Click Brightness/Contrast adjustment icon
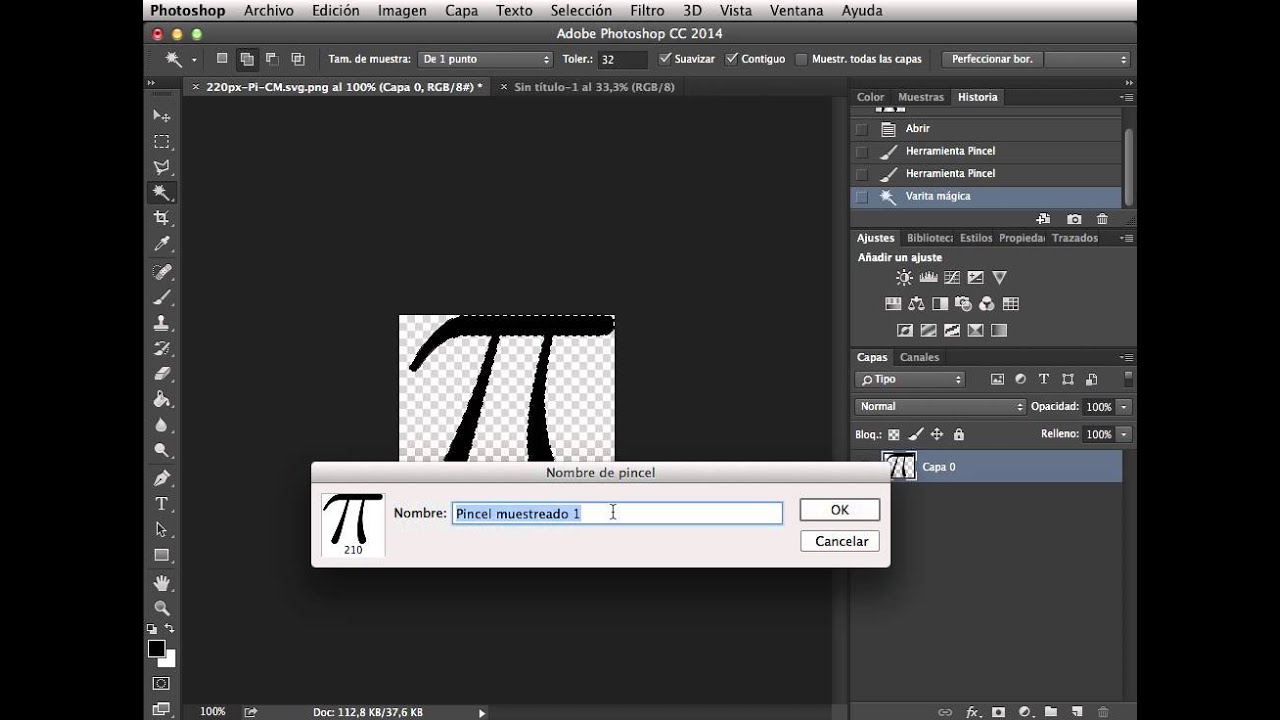Screen dimensions: 1280x720 tap(904, 278)
